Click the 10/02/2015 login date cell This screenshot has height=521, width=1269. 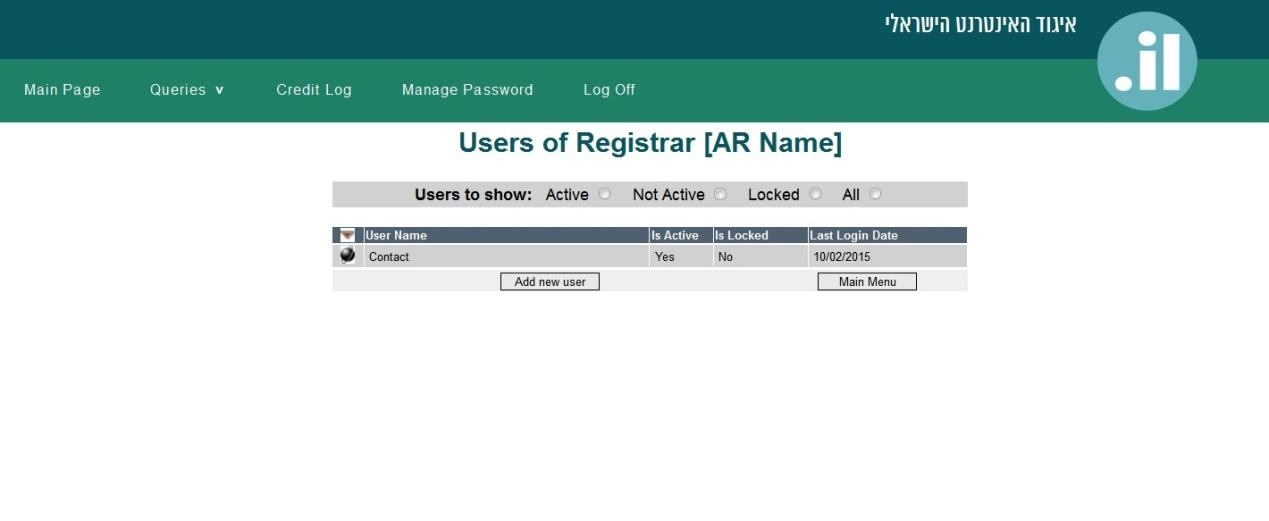click(x=887, y=257)
